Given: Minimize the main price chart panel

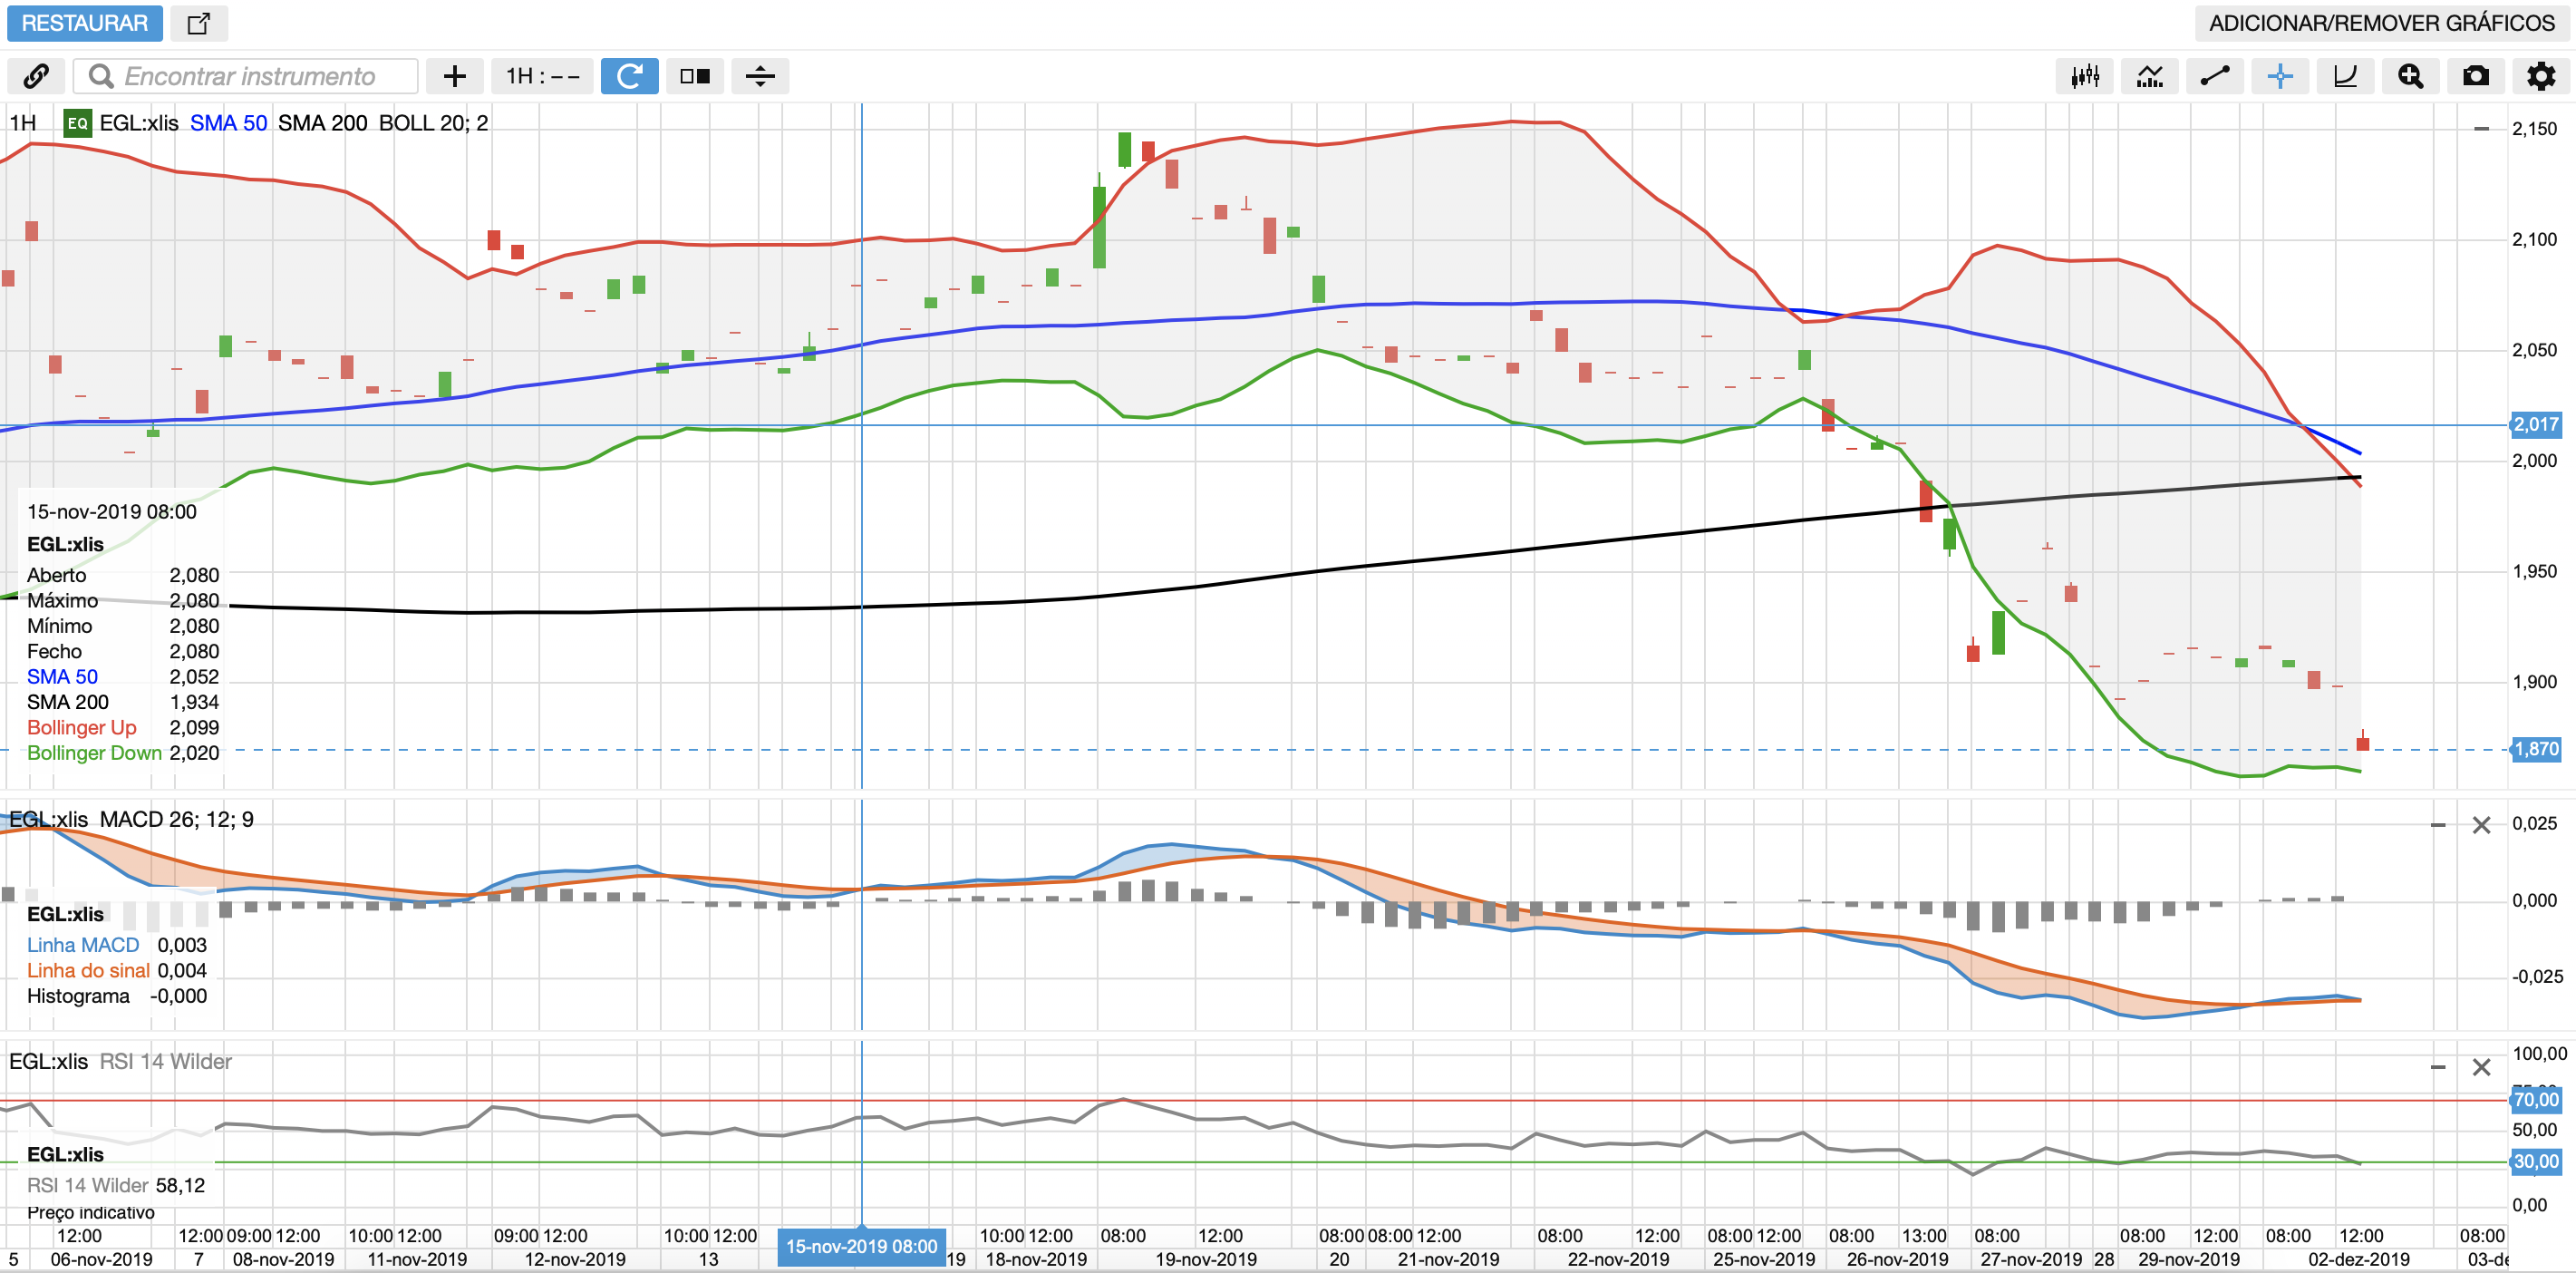Looking at the screenshot, I should [x=2481, y=128].
